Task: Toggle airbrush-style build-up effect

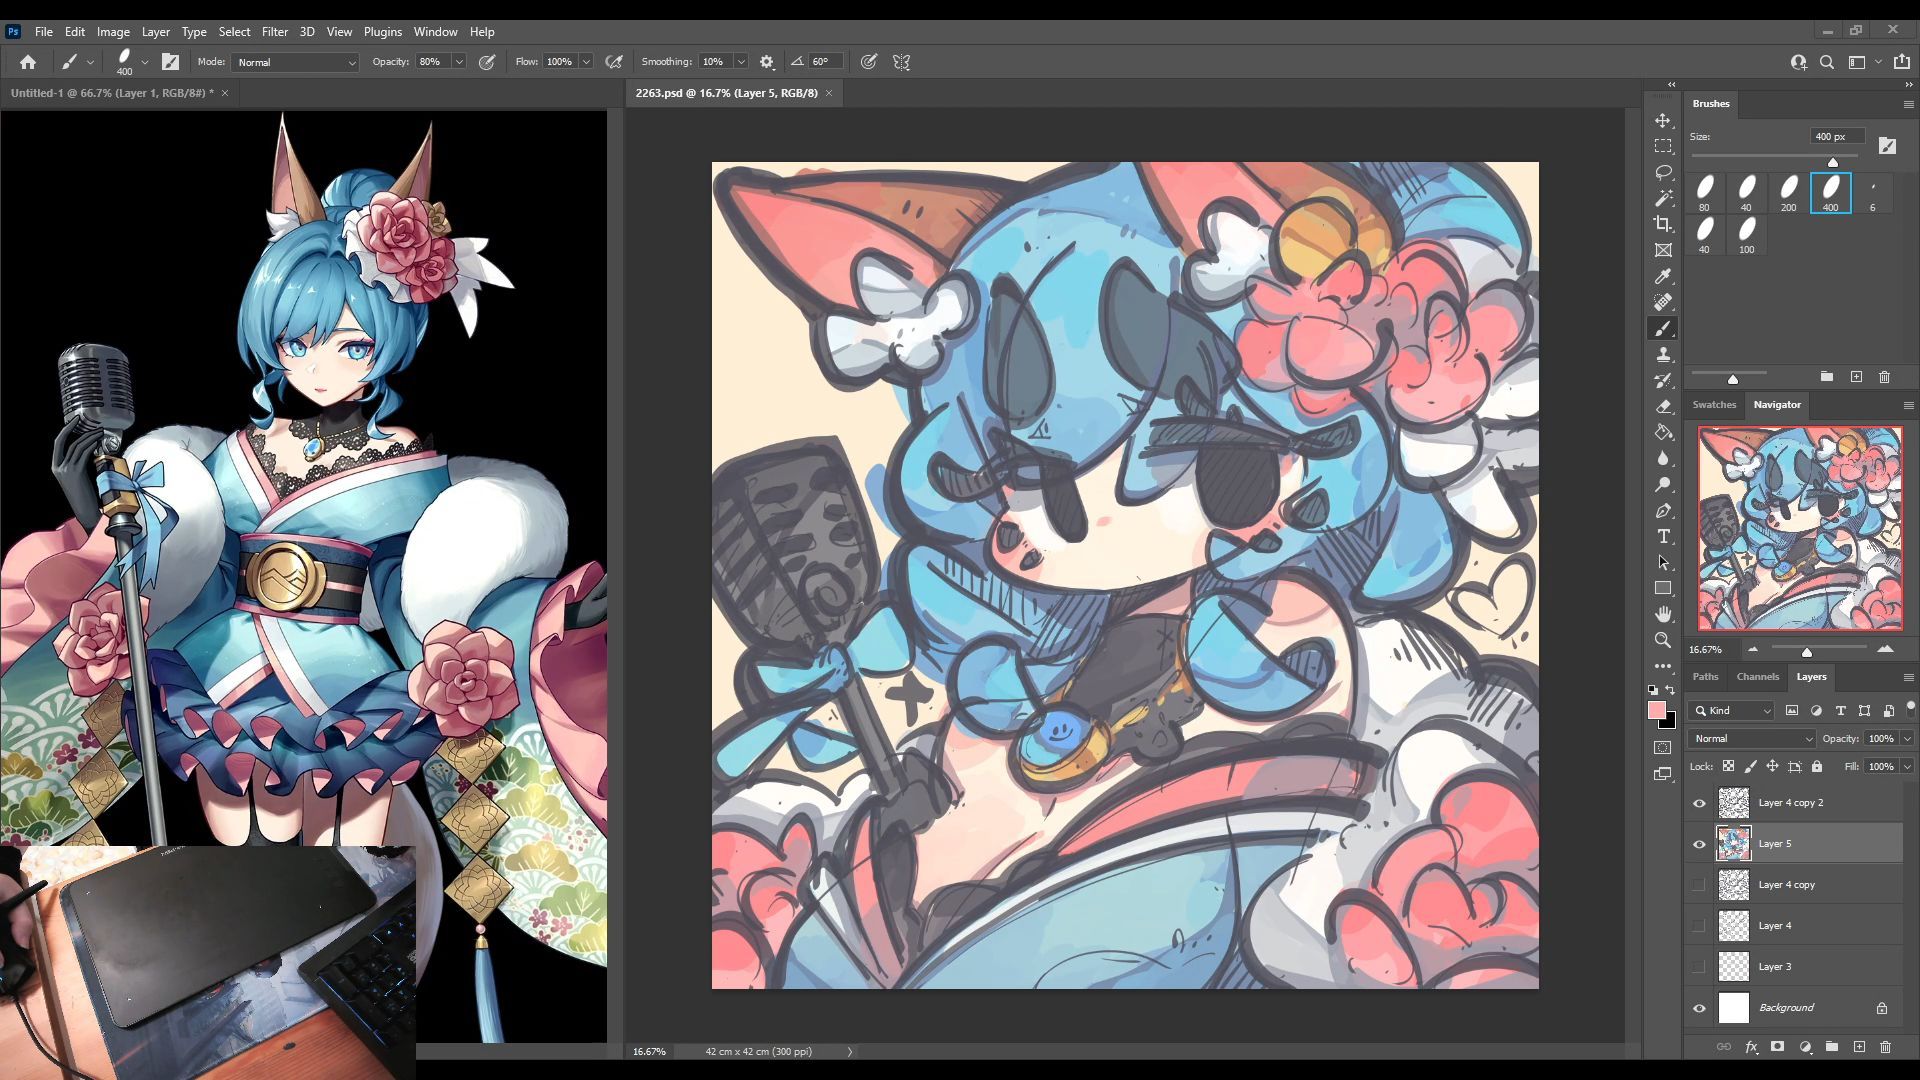Action: [614, 62]
